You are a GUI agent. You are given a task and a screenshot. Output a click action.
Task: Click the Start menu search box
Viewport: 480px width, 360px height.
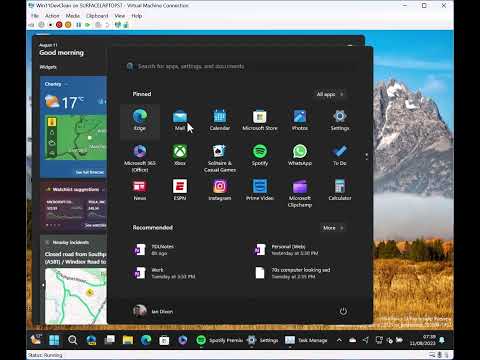coord(239,66)
